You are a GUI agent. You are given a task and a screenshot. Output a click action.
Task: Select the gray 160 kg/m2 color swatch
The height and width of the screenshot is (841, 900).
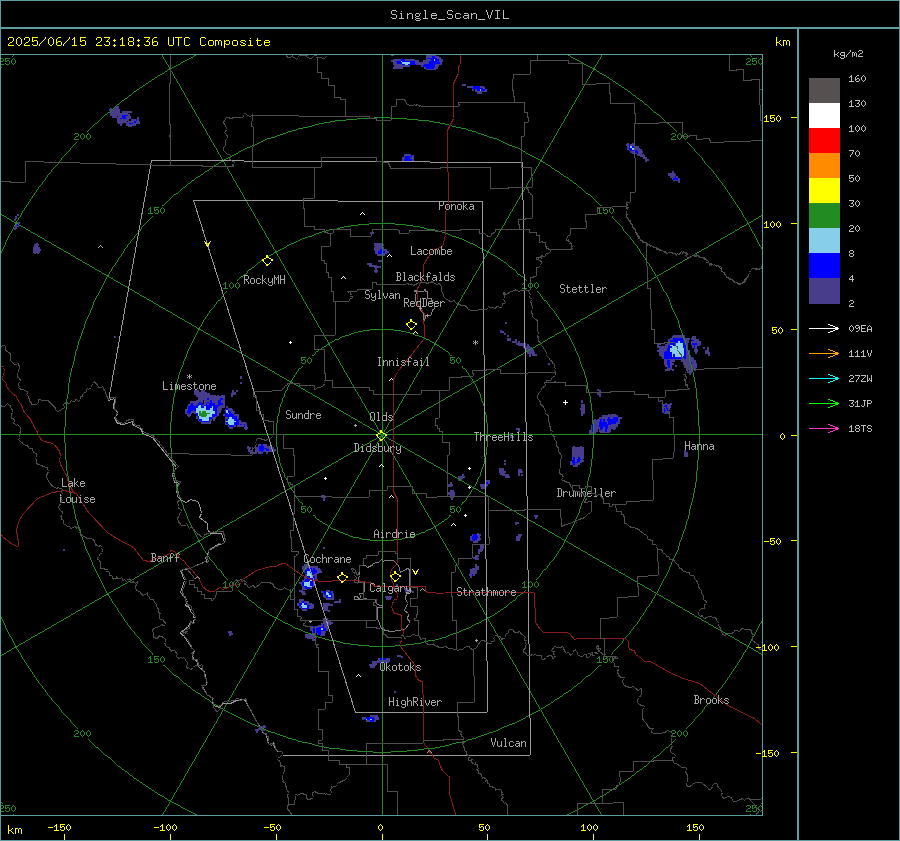(824, 91)
